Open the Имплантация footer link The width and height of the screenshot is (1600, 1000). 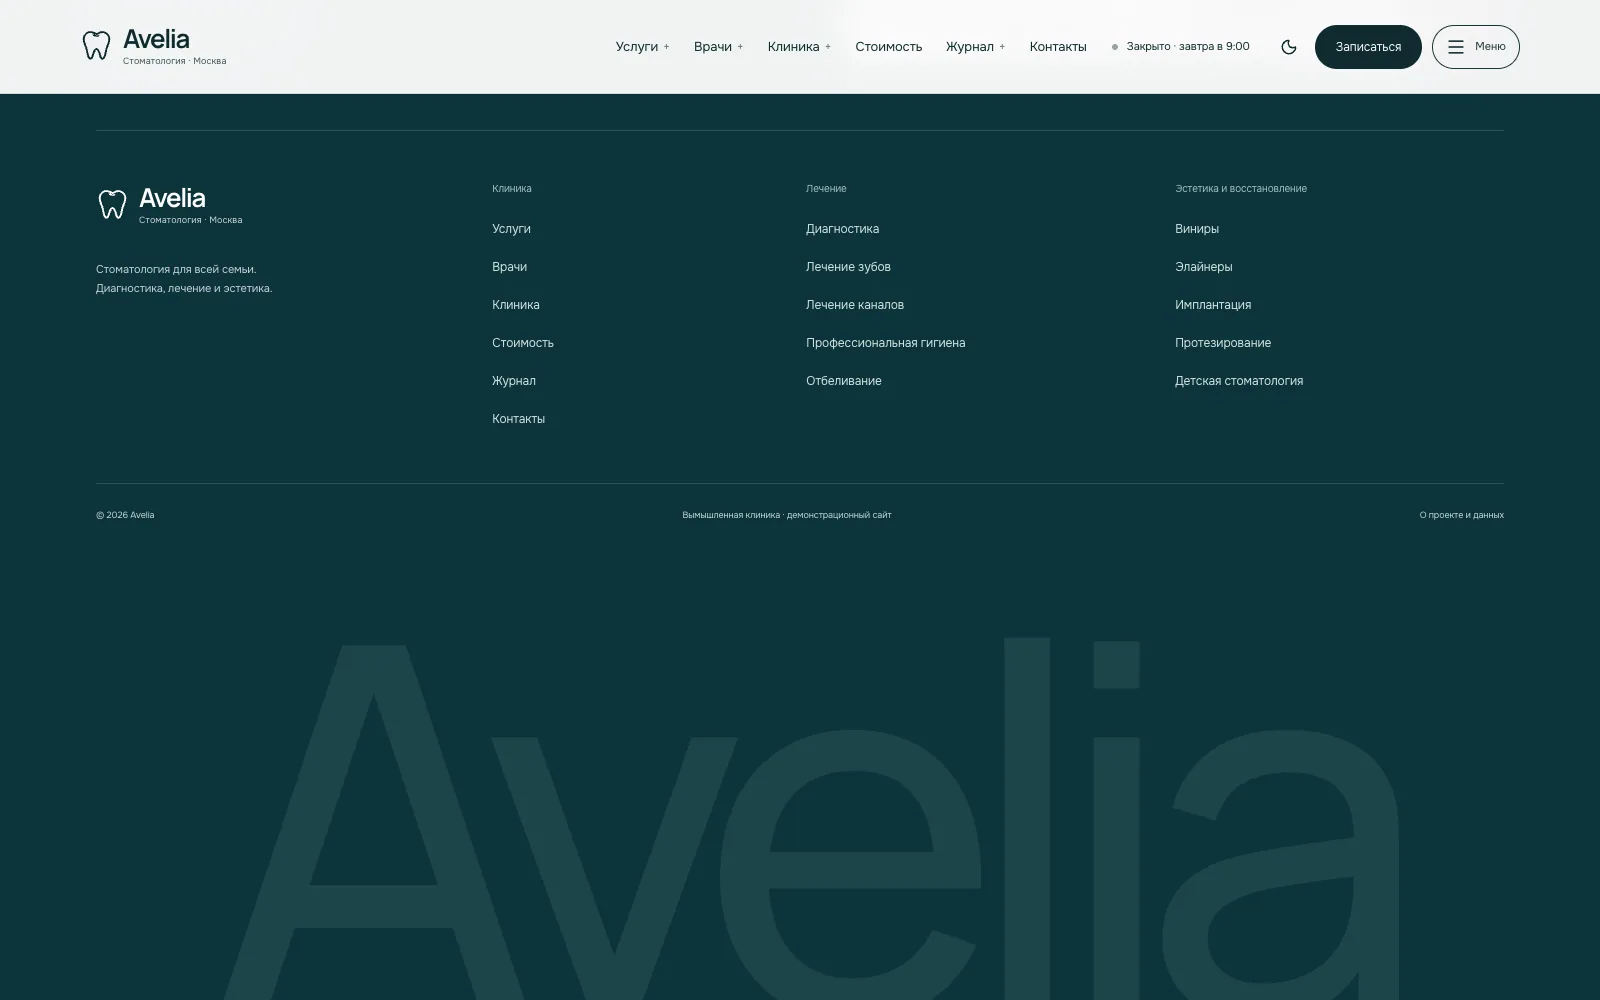coord(1212,305)
